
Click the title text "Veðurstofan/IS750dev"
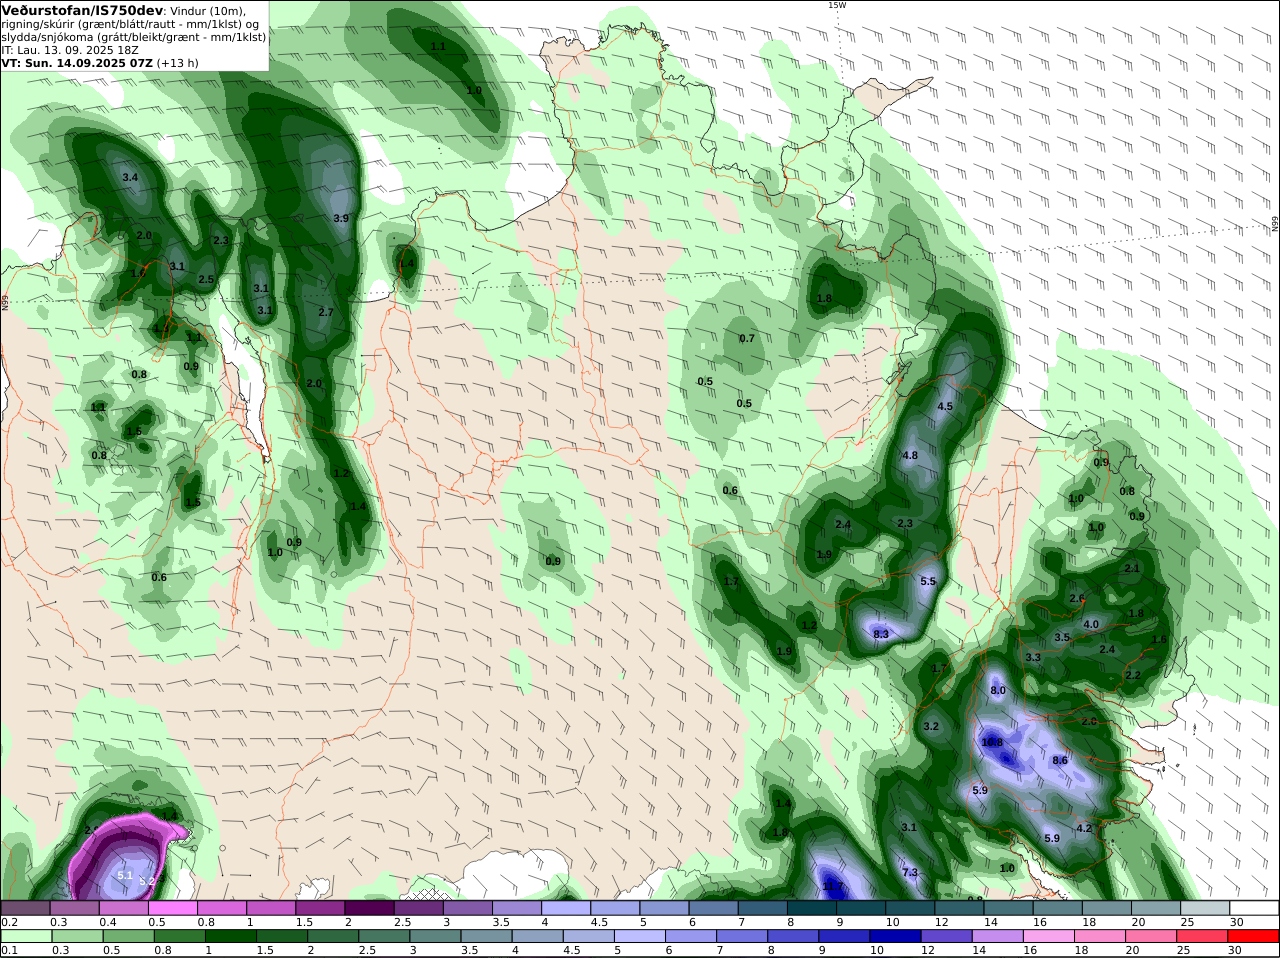(x=82, y=10)
